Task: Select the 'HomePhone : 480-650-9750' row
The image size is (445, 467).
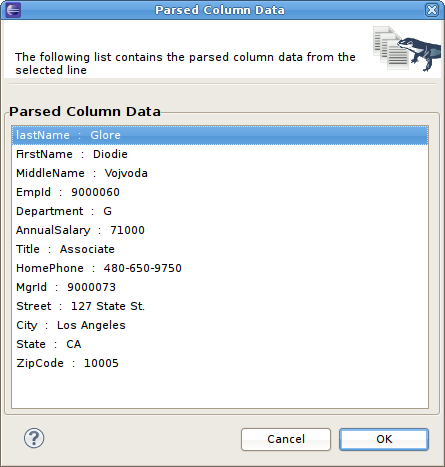Action: pos(220,268)
